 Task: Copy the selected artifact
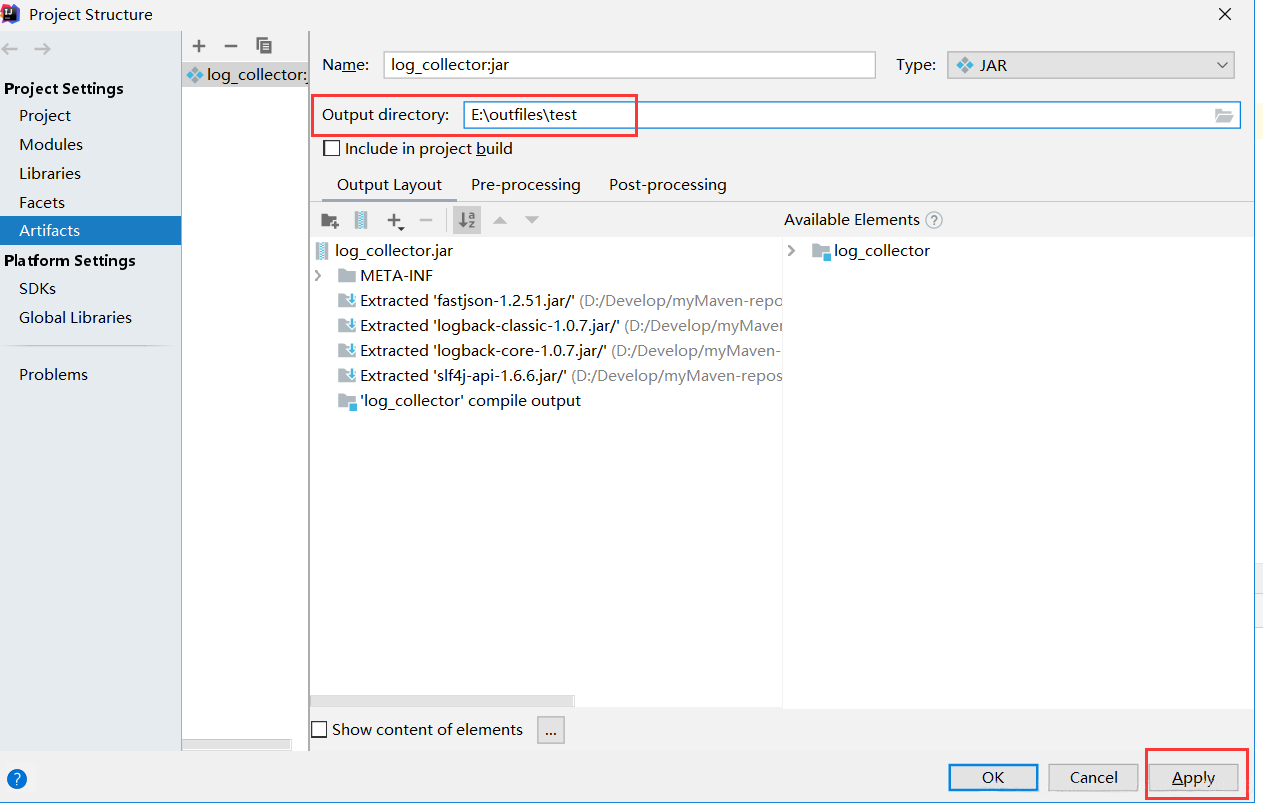click(264, 46)
